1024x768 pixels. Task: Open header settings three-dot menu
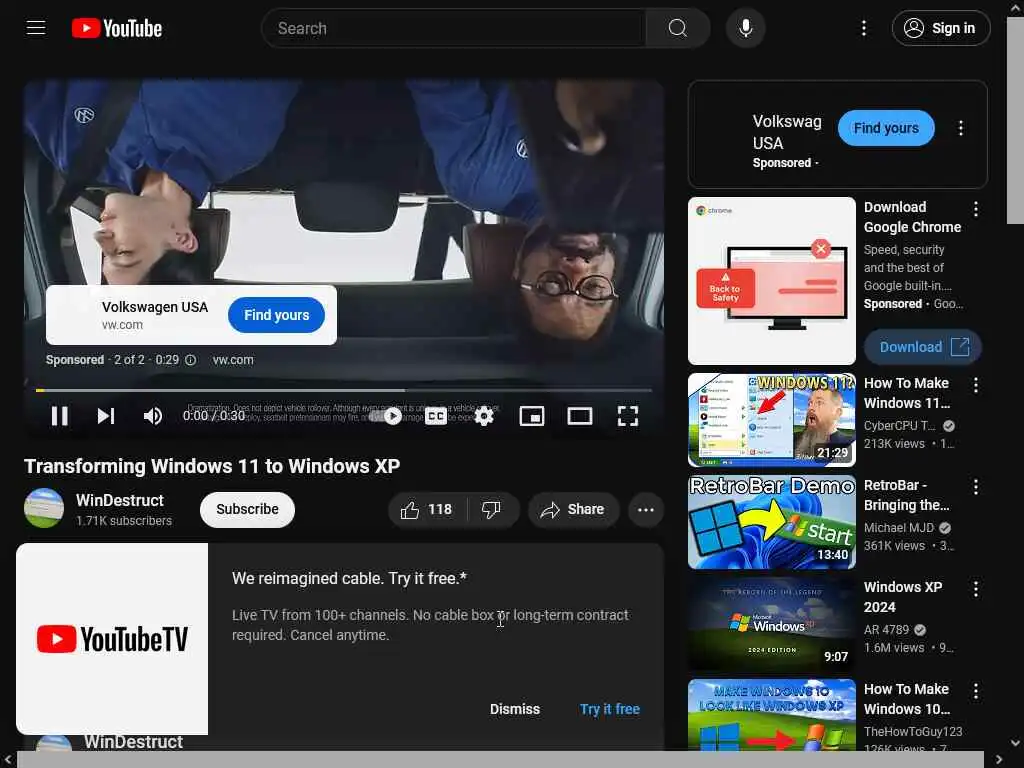click(863, 28)
